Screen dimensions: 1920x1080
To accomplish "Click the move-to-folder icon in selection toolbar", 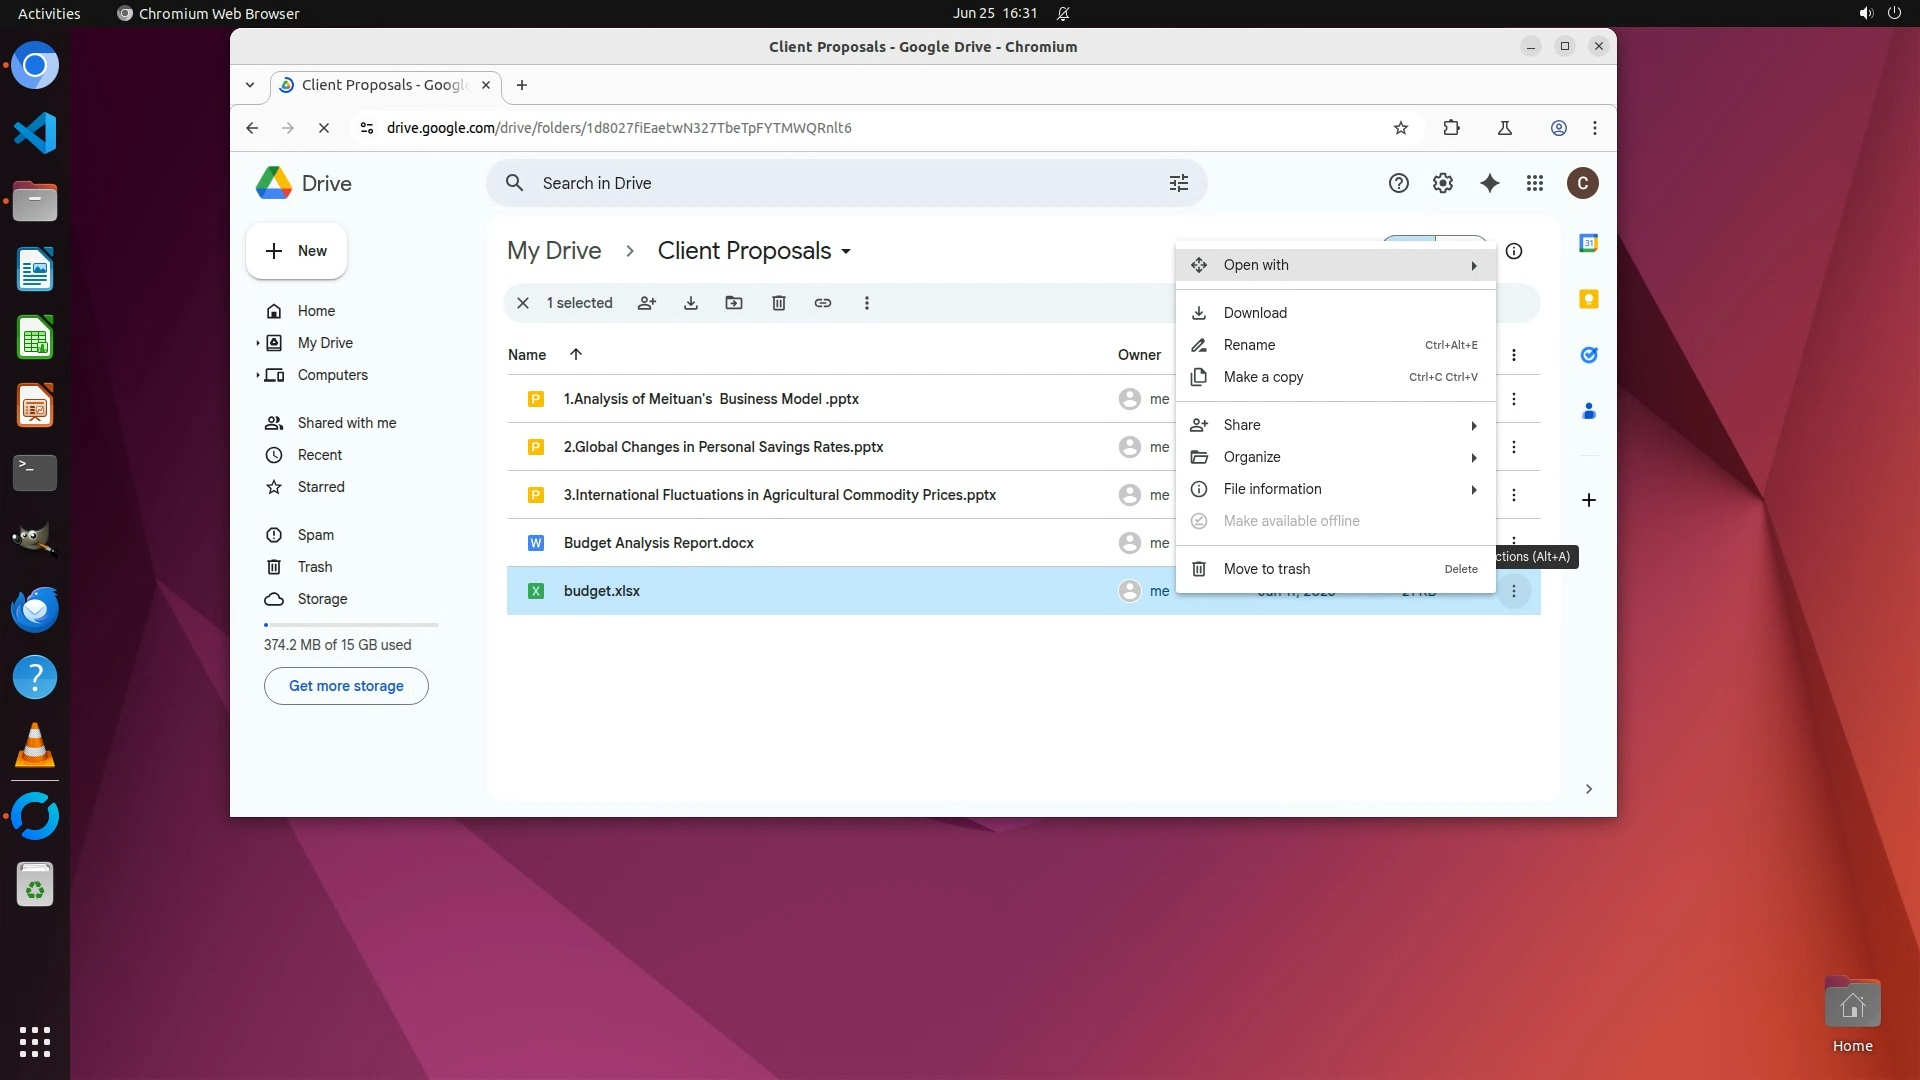I will pyautogui.click(x=734, y=303).
